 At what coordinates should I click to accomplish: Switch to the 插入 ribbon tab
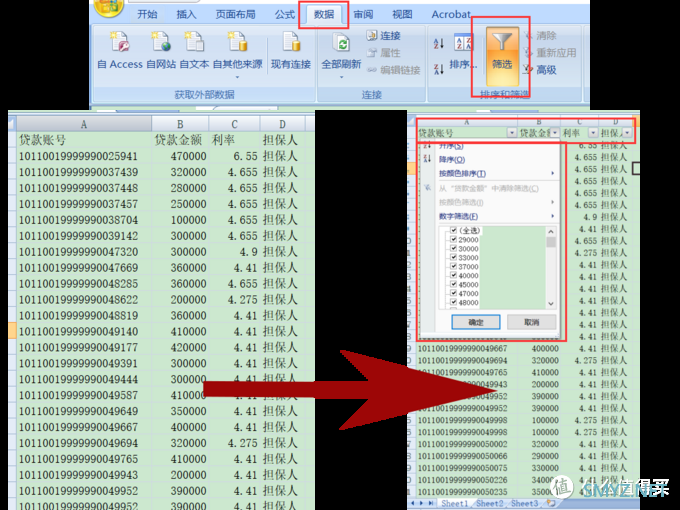[x=186, y=14]
